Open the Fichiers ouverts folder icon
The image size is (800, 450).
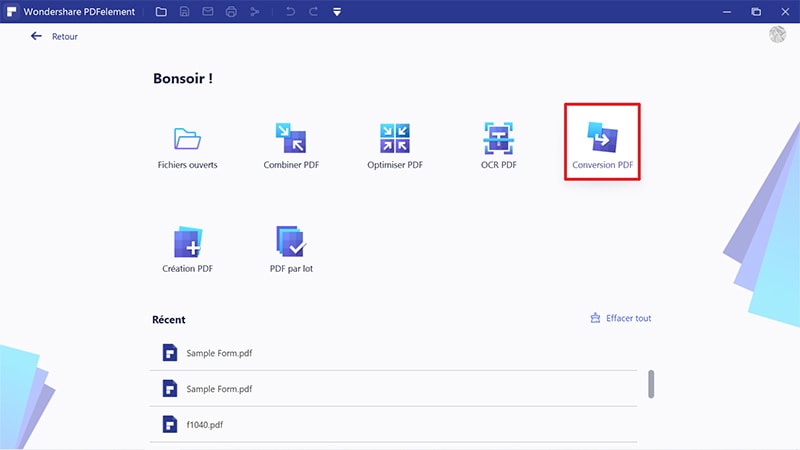click(x=187, y=138)
